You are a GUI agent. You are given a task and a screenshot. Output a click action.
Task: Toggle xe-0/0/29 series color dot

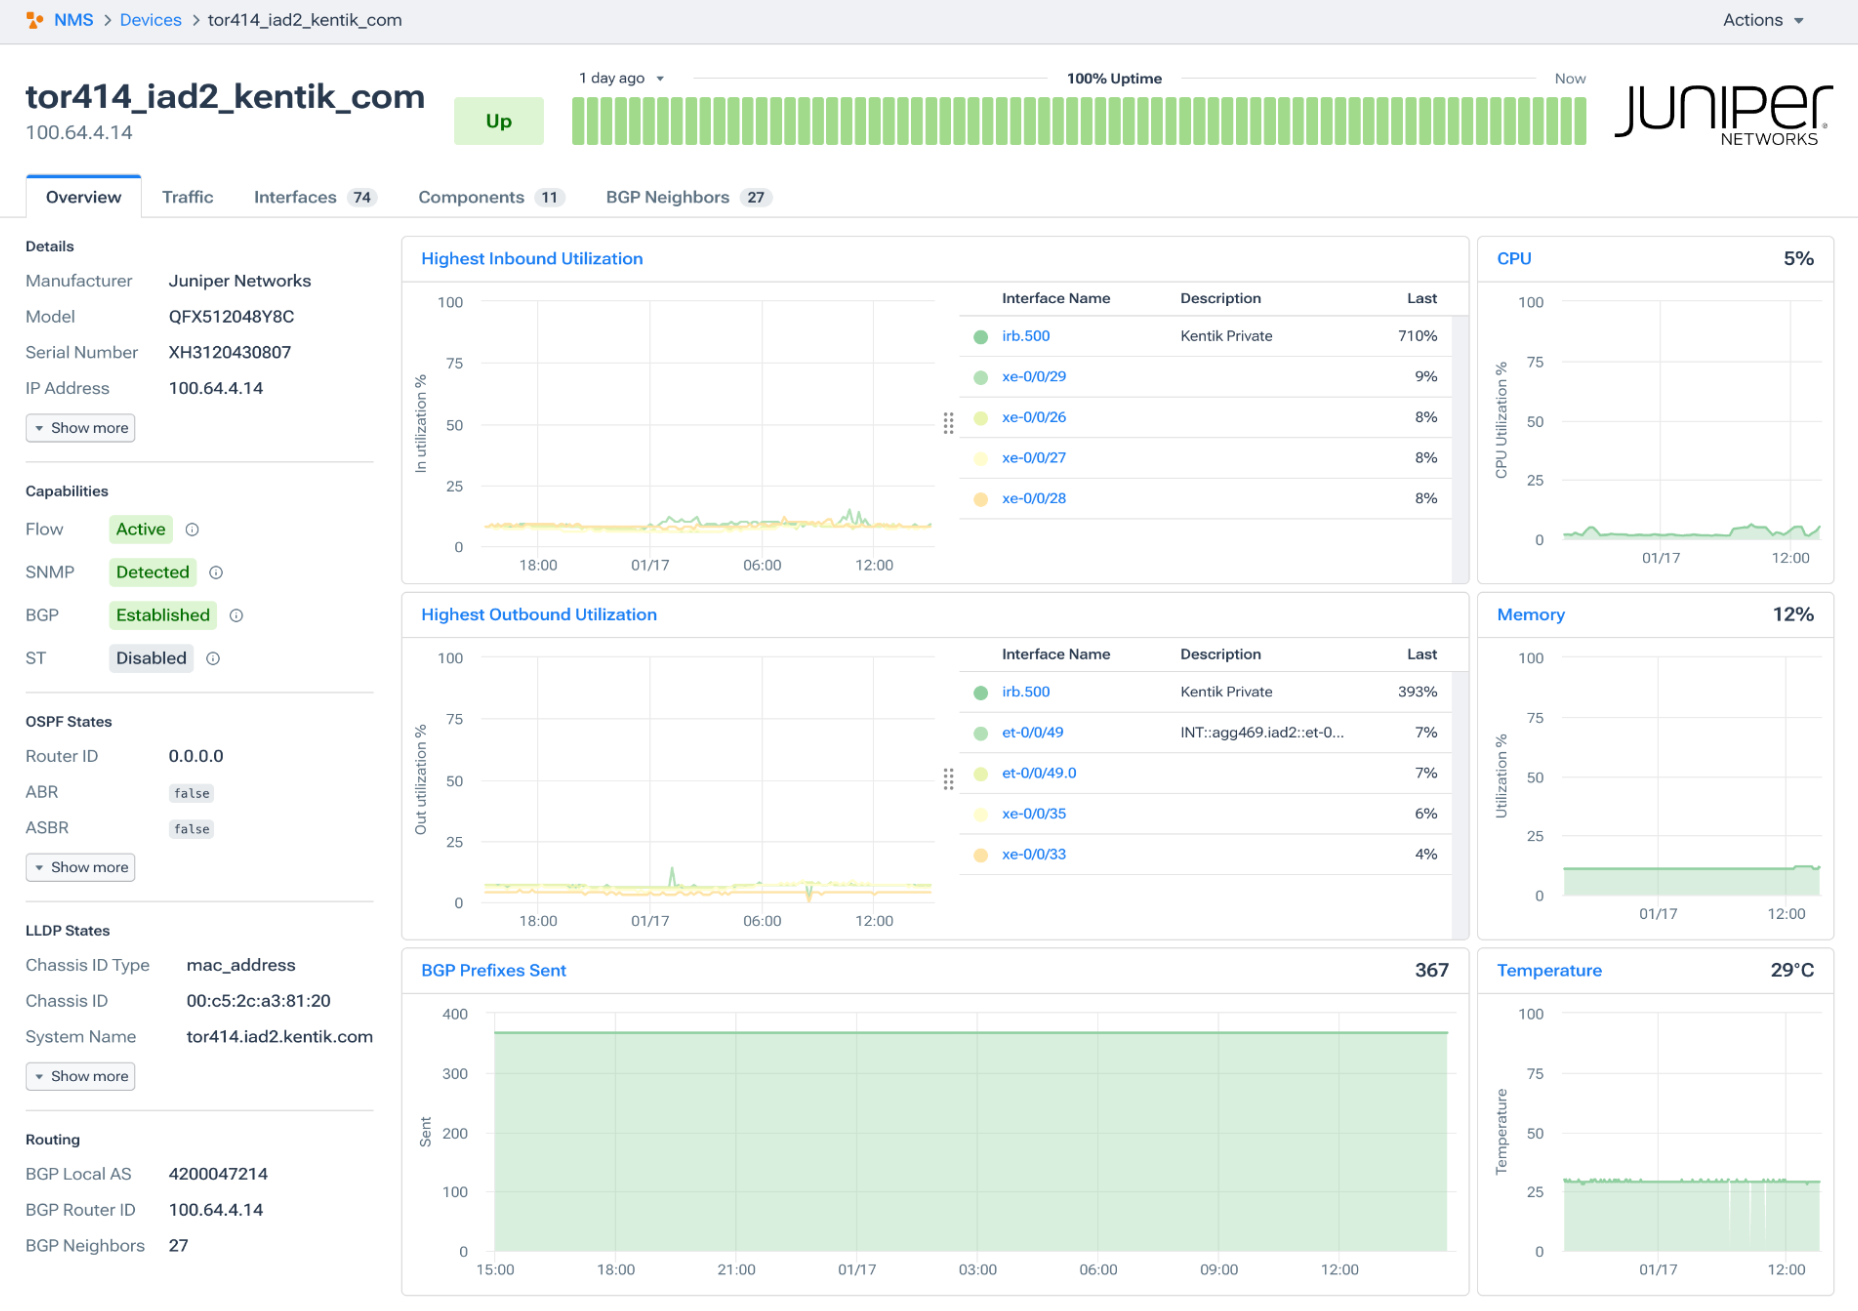click(x=981, y=378)
